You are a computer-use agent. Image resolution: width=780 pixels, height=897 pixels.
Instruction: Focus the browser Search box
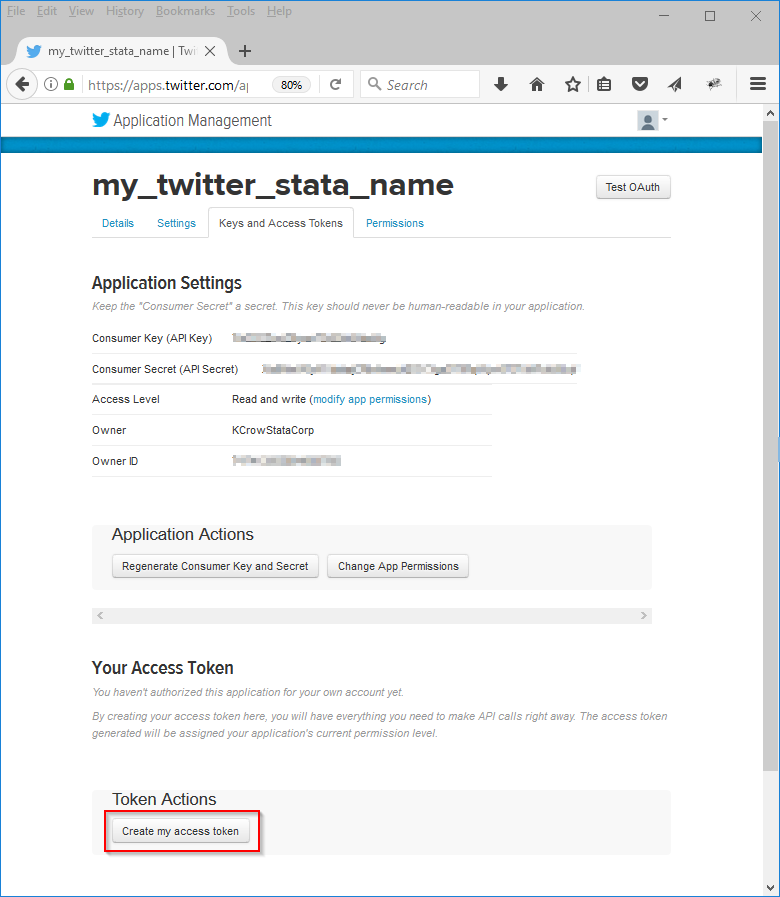coord(420,84)
